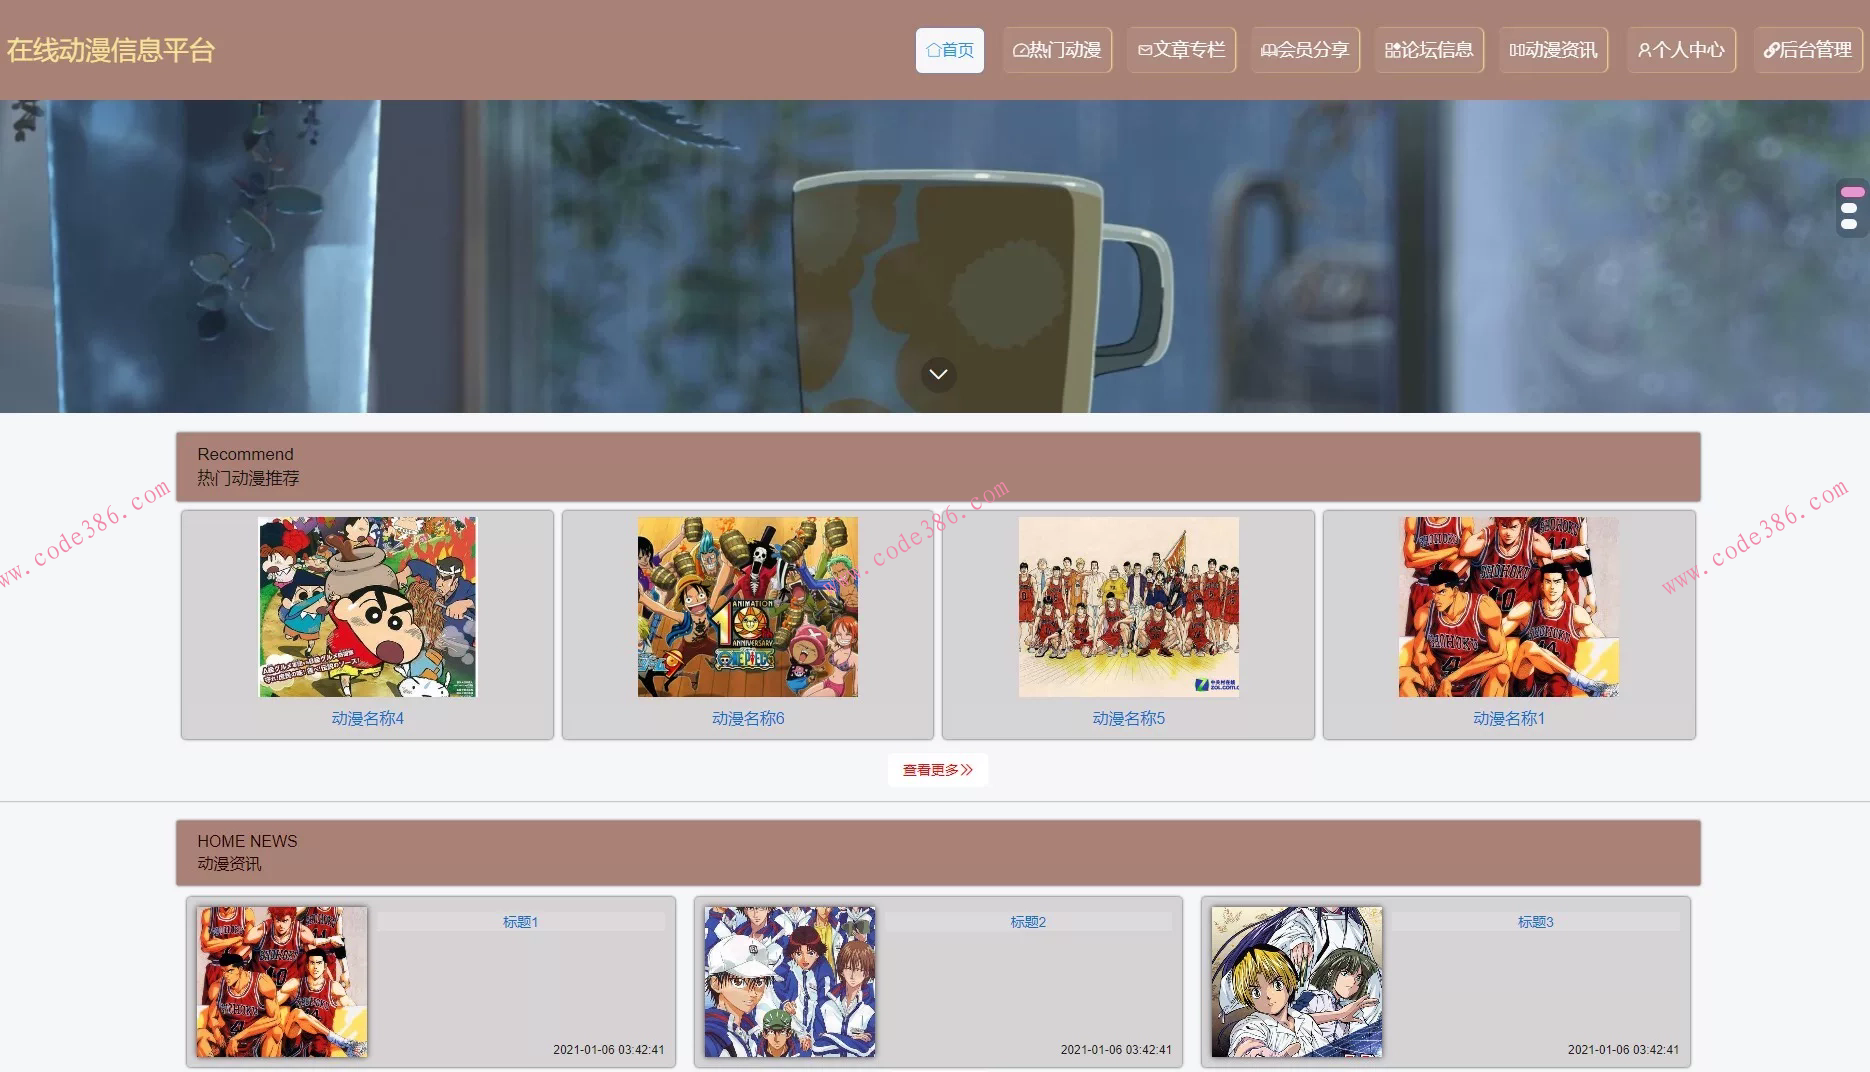
Task: Navigate to 动漫资讯 in top bar
Action: 1553,50
